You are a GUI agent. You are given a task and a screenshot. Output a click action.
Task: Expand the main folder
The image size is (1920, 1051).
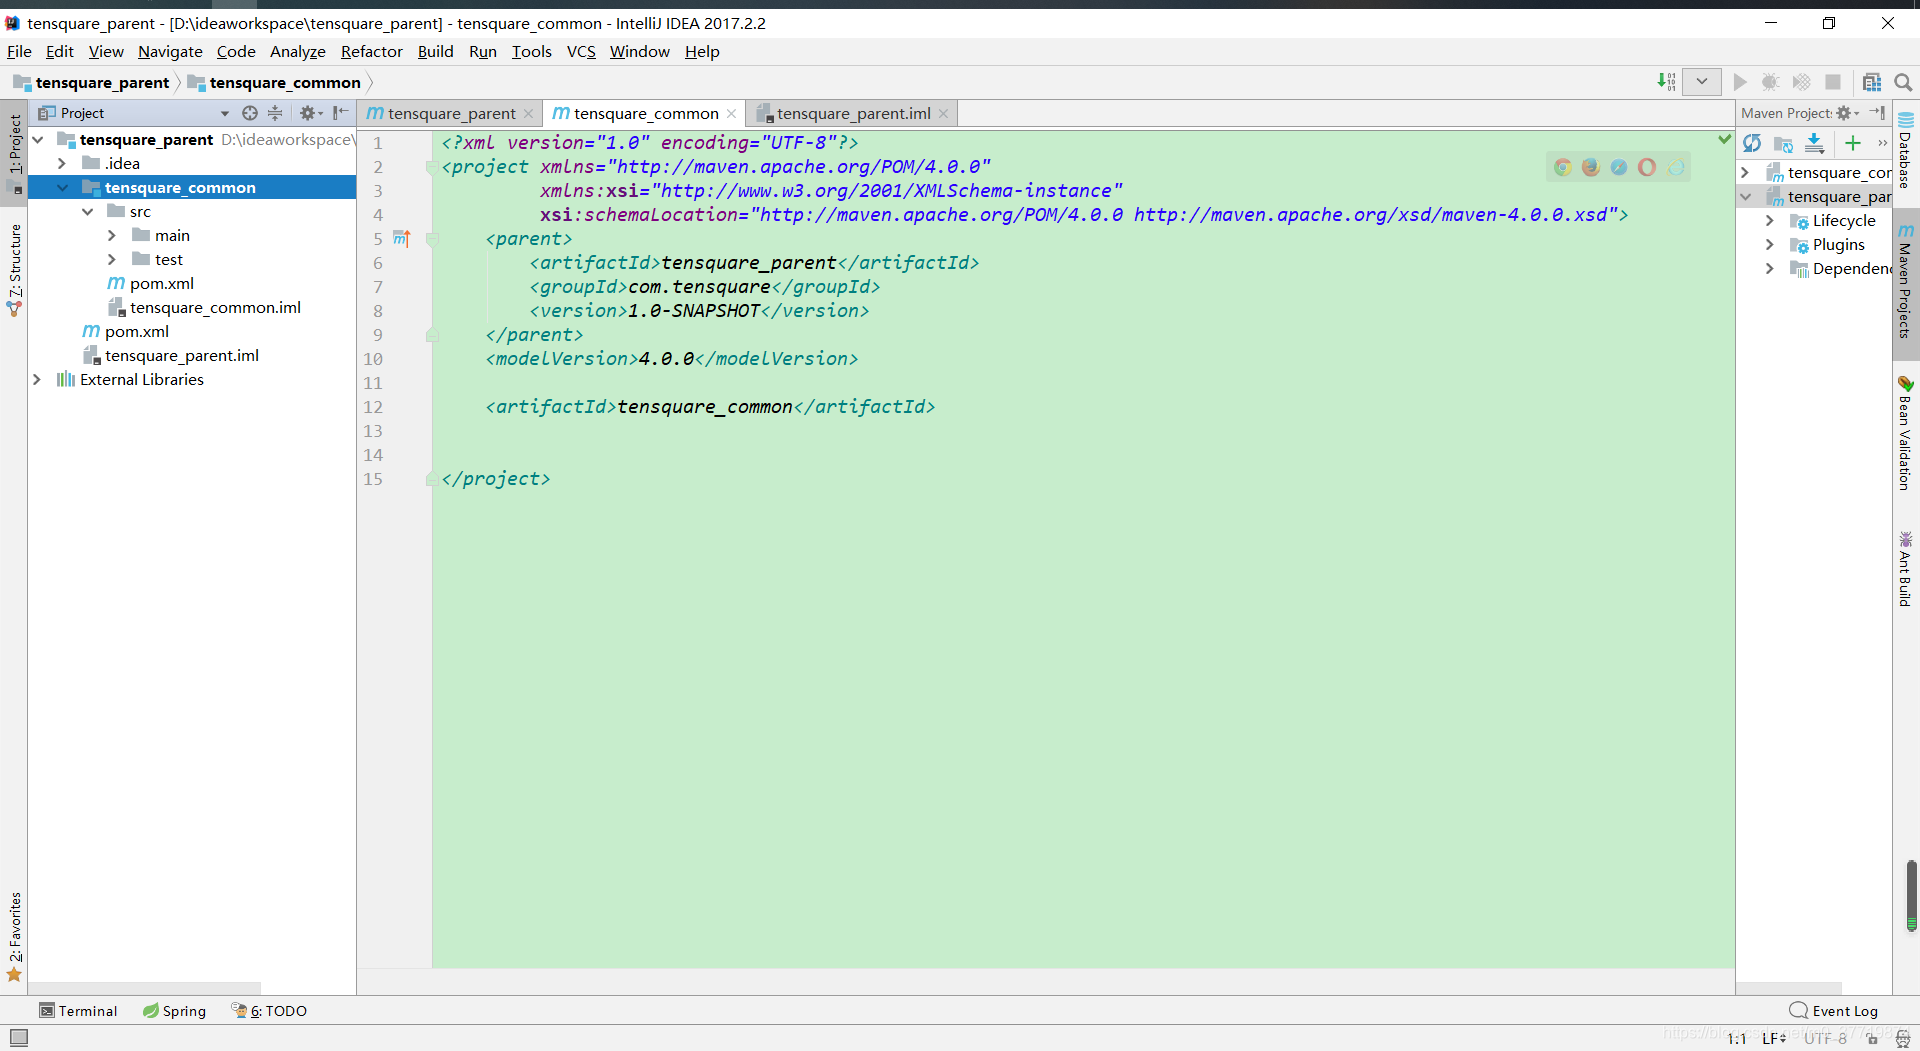(x=112, y=235)
